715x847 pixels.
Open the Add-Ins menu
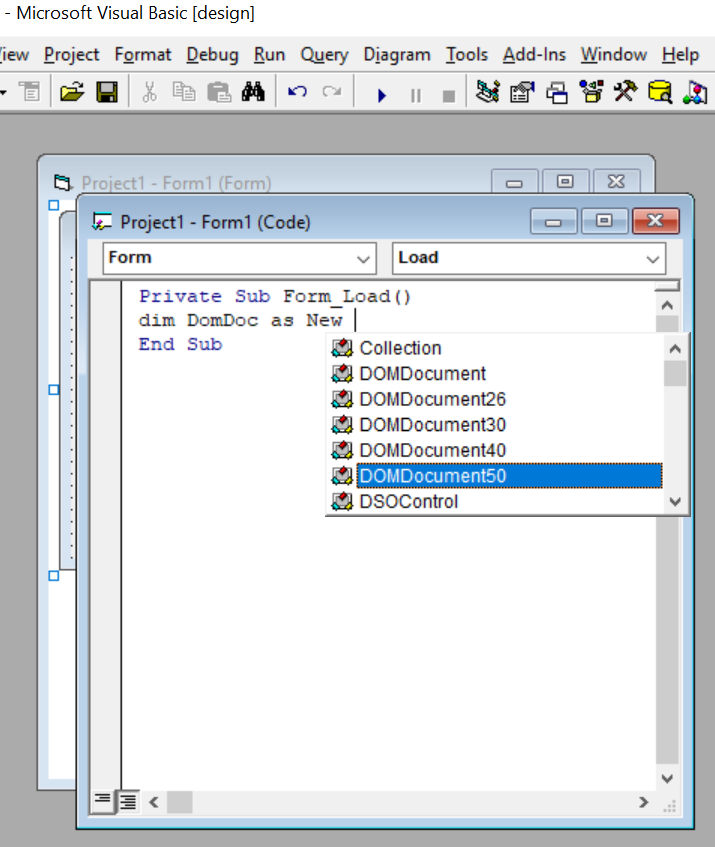point(534,55)
